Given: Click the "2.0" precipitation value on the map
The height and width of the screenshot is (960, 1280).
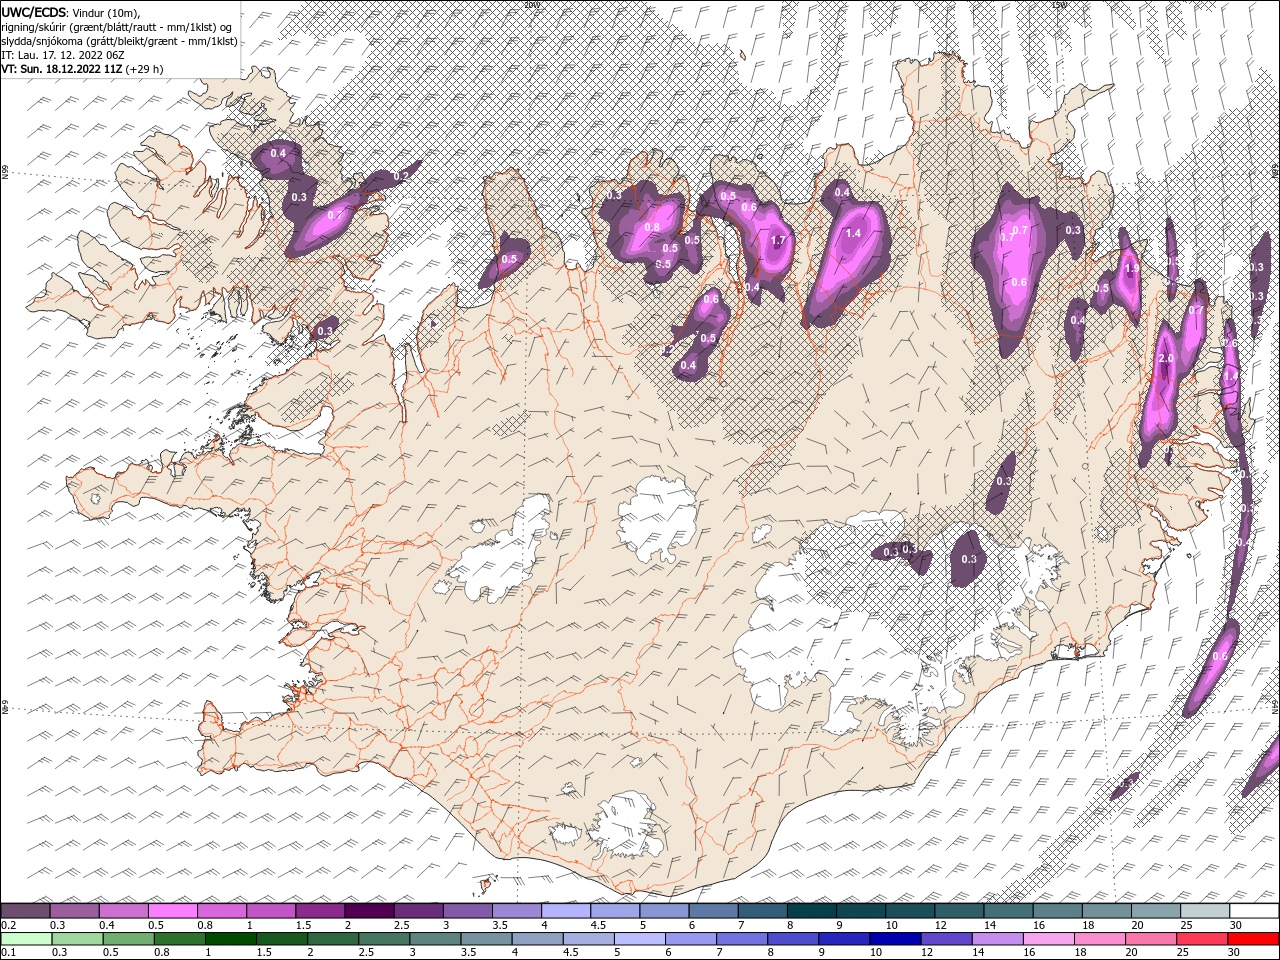Looking at the screenshot, I should [1165, 358].
